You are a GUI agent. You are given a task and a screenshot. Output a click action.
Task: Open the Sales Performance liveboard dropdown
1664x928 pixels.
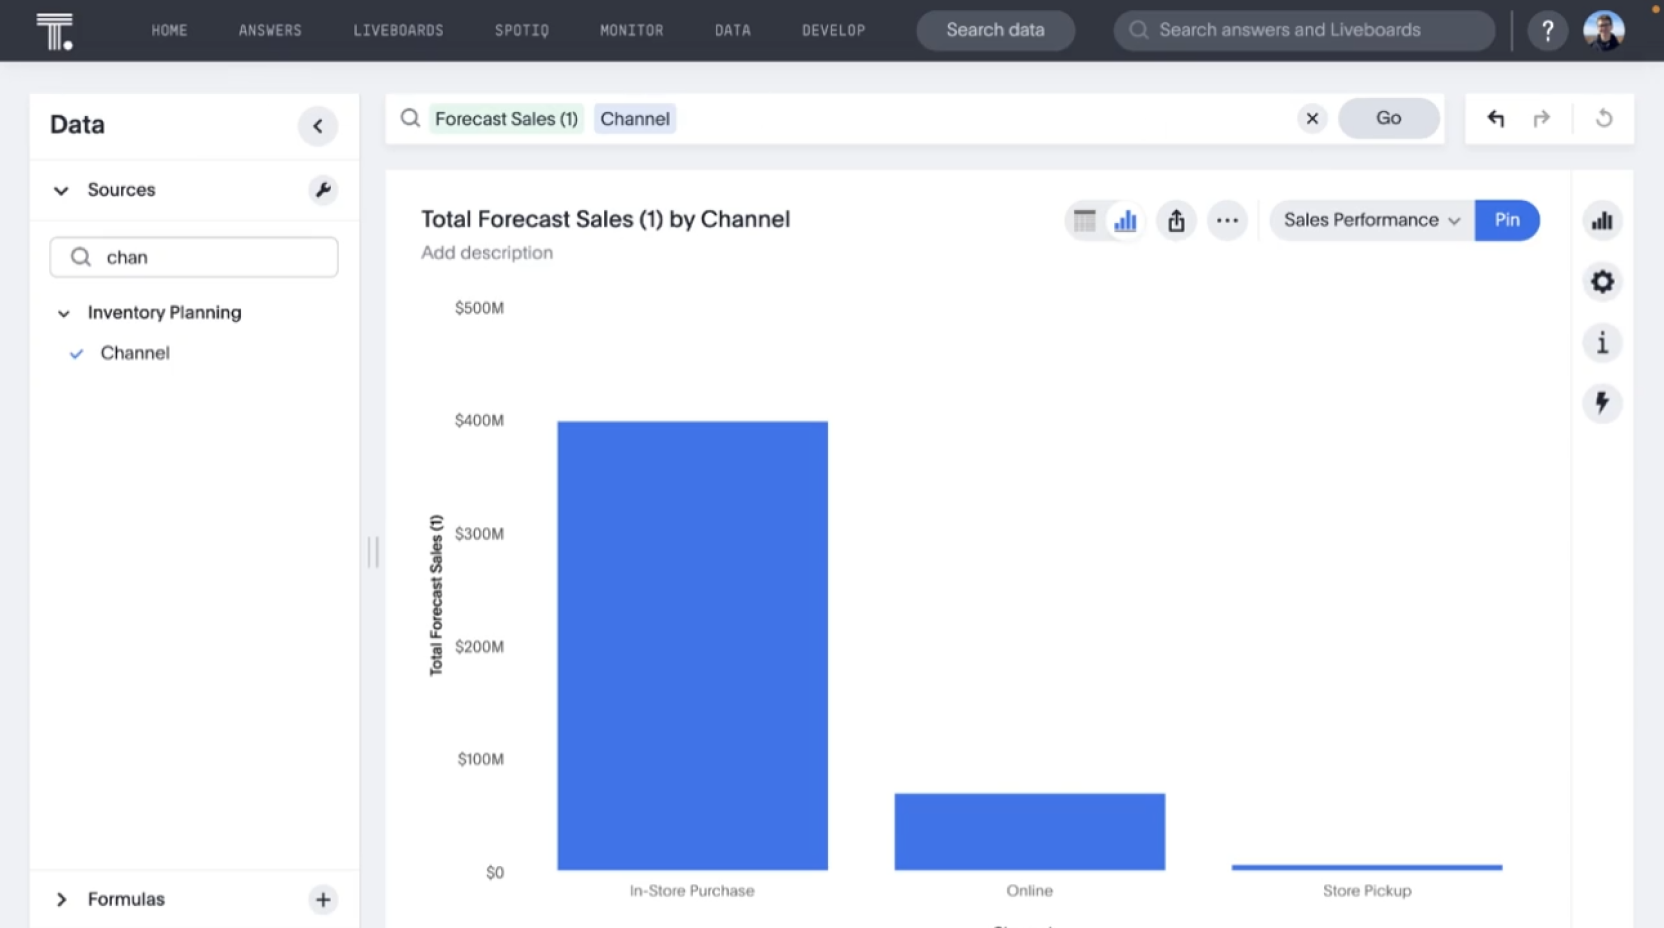pyautogui.click(x=1368, y=220)
